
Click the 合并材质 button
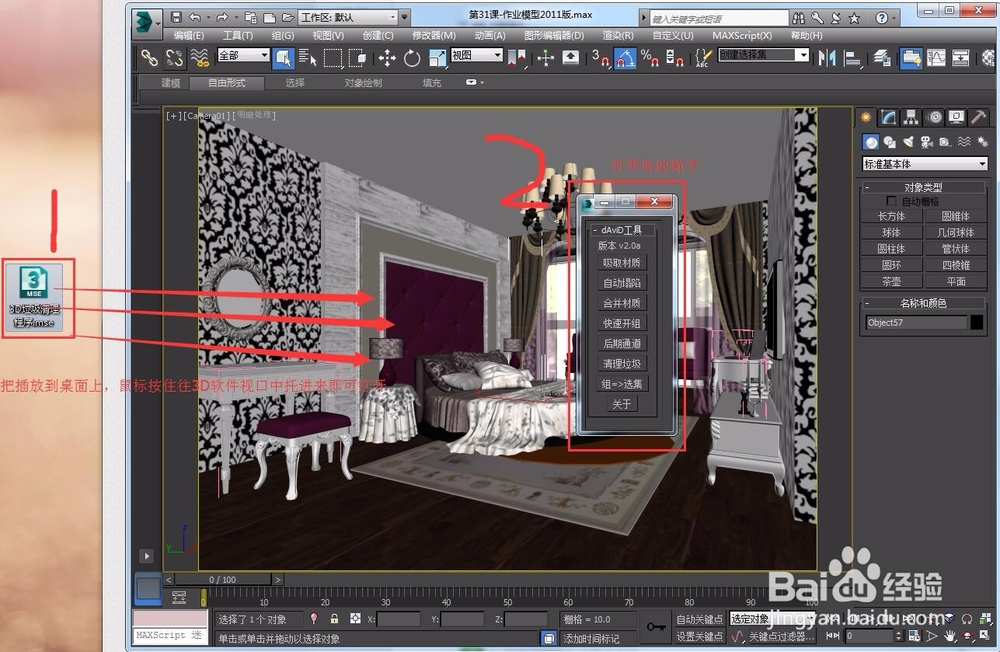tap(622, 303)
